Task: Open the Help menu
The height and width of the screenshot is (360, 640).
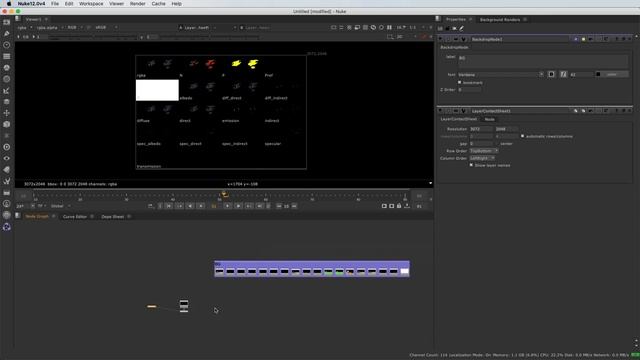Action: (x=176, y=4)
